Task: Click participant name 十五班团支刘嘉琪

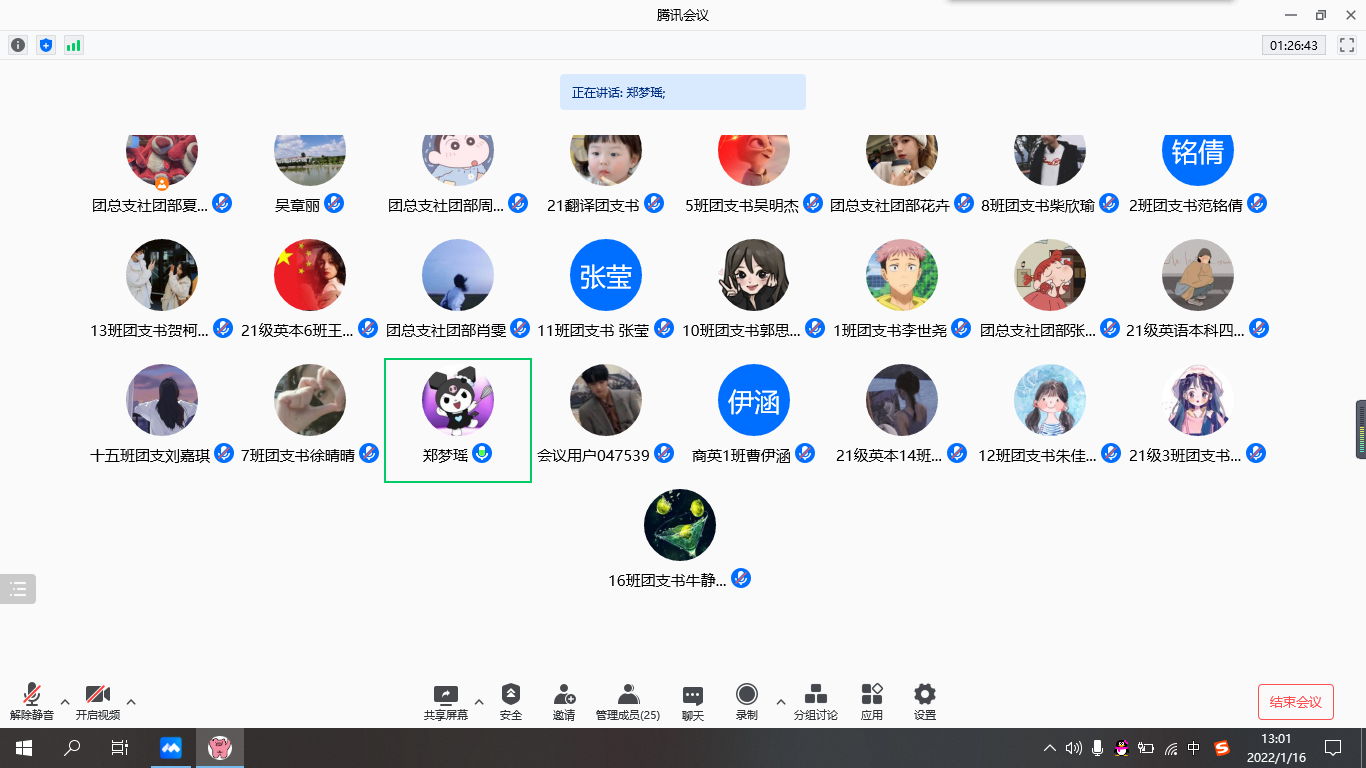Action: 150,455
